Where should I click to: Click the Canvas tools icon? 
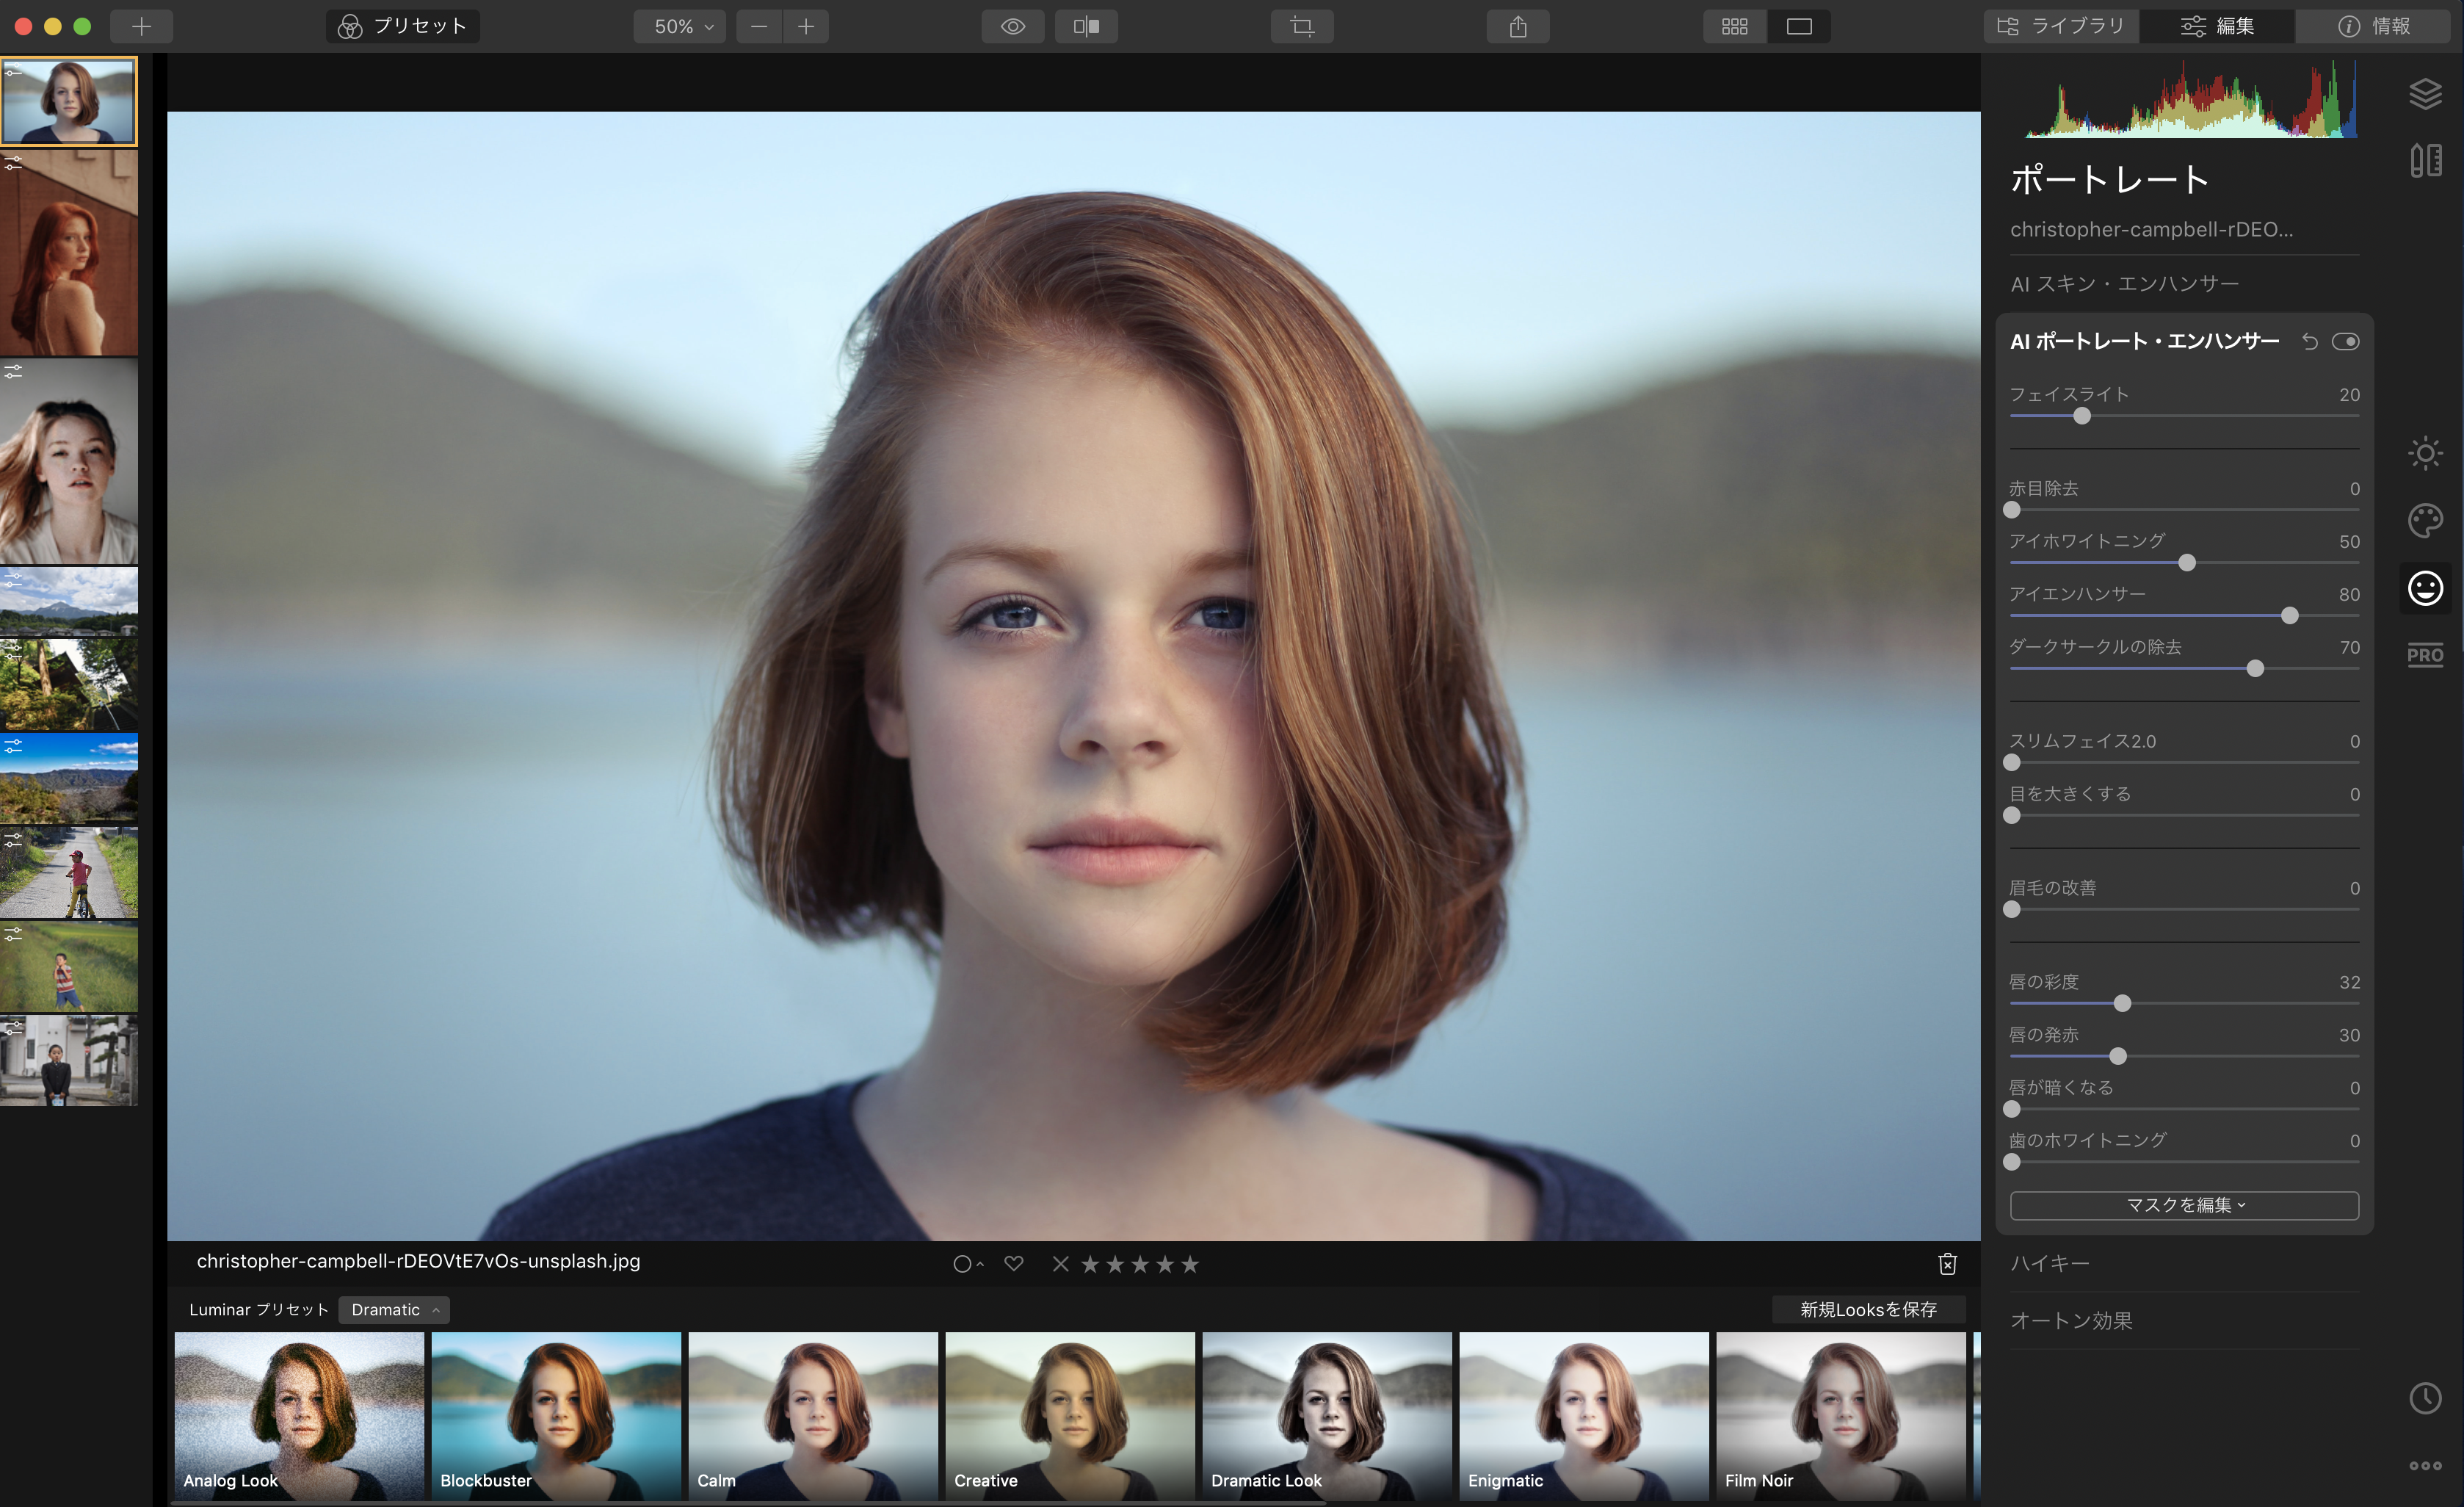coord(2425,161)
